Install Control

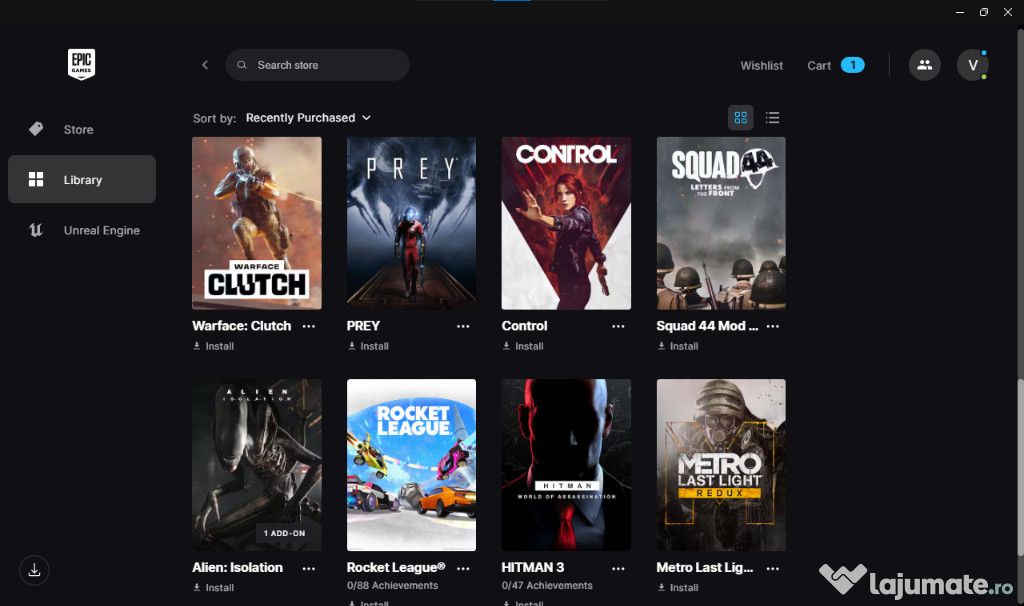[523, 346]
